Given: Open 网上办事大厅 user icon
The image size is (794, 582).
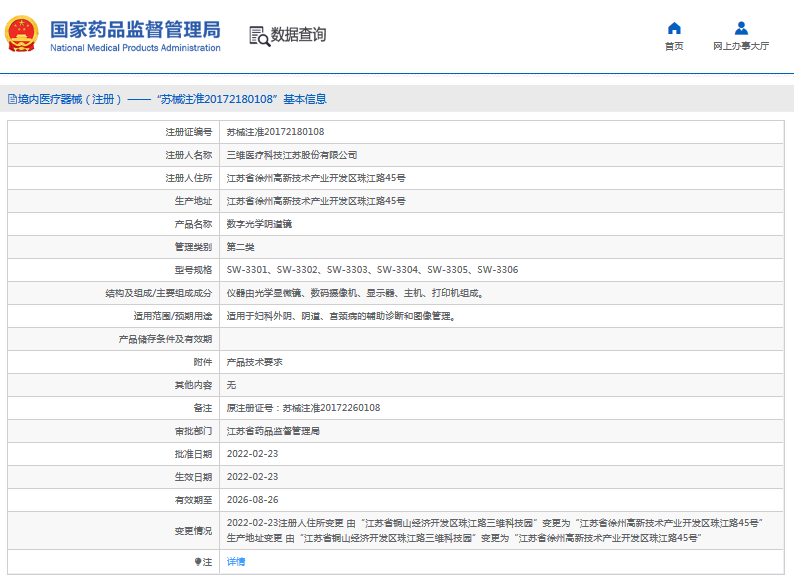Looking at the screenshot, I should pyautogui.click(x=741, y=28).
